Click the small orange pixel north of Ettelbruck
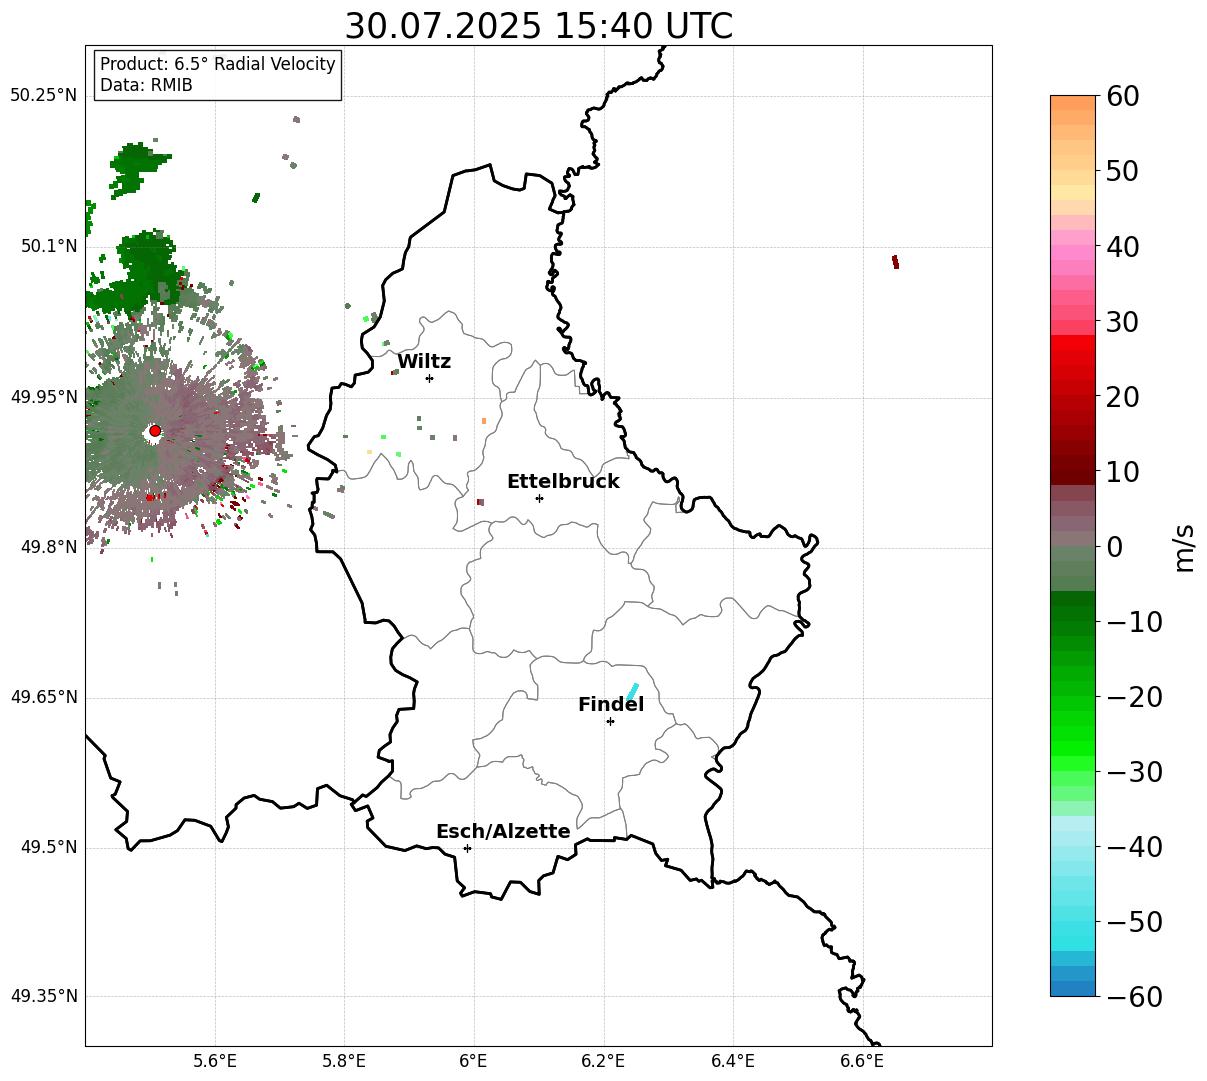This screenshot has width=1207, height=1081. coord(484,421)
